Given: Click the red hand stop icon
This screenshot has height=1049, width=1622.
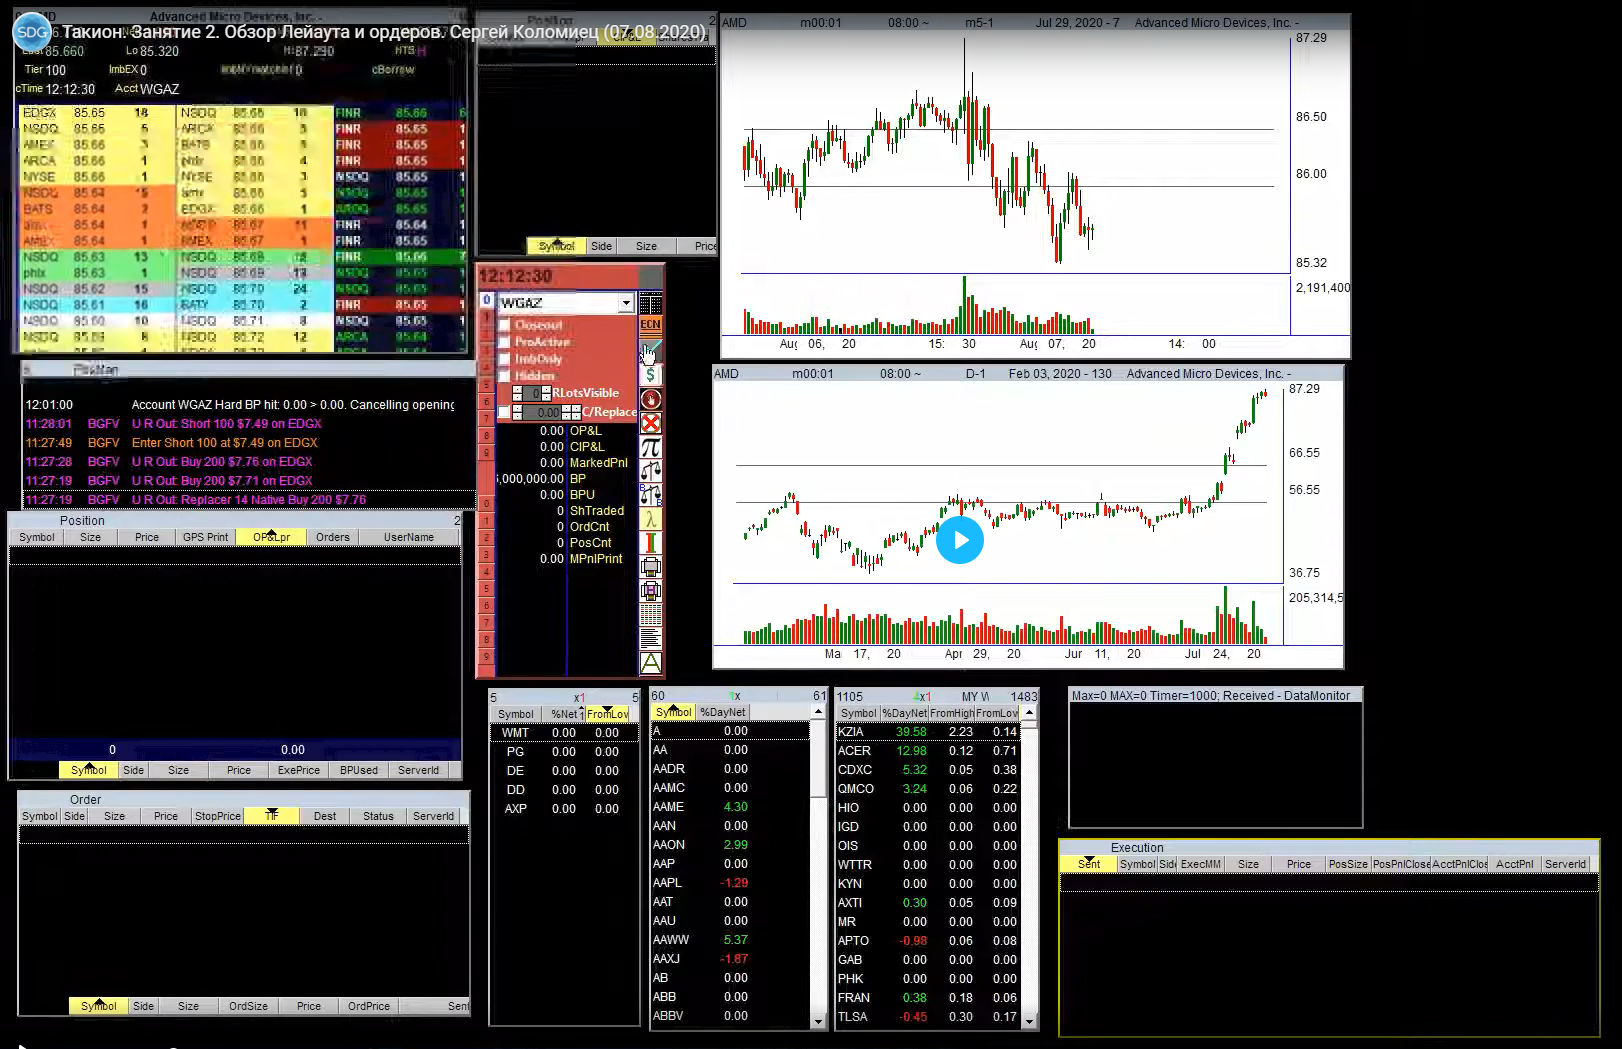Looking at the screenshot, I should tap(650, 399).
